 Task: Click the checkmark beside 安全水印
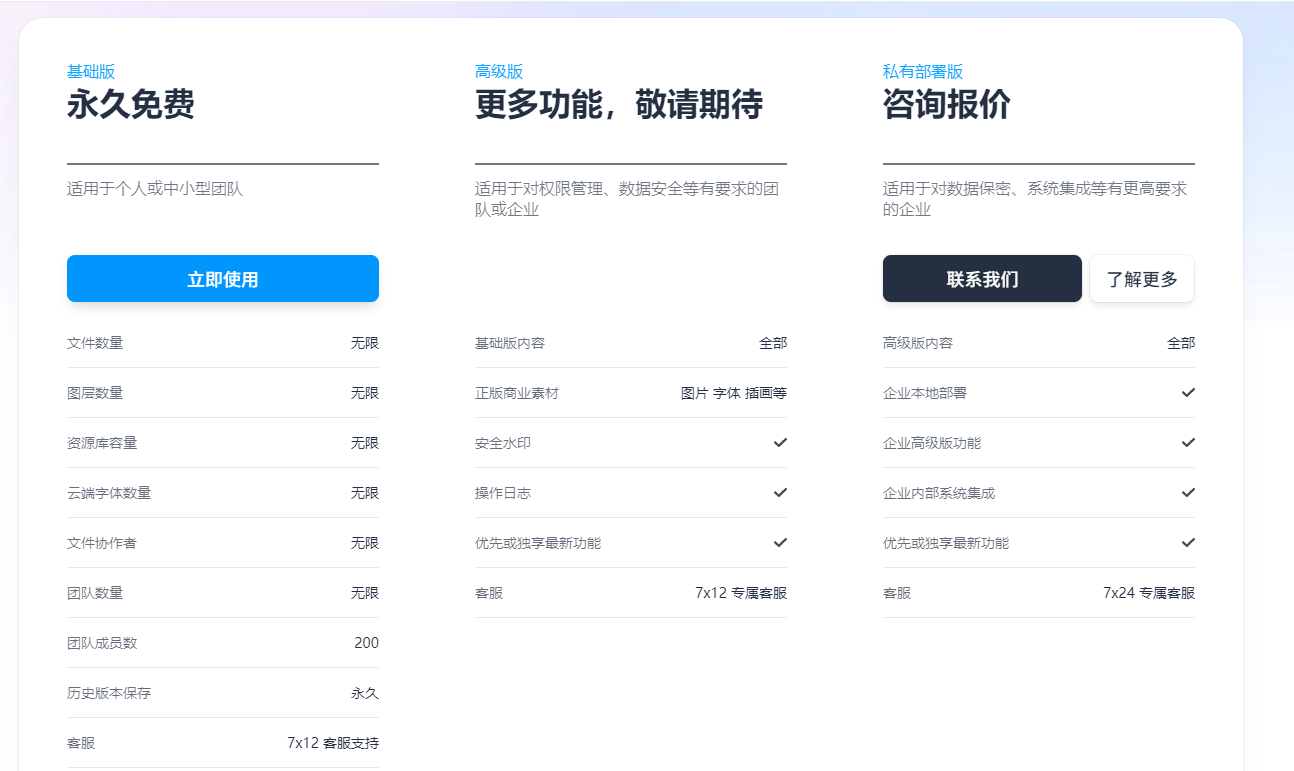coord(780,443)
